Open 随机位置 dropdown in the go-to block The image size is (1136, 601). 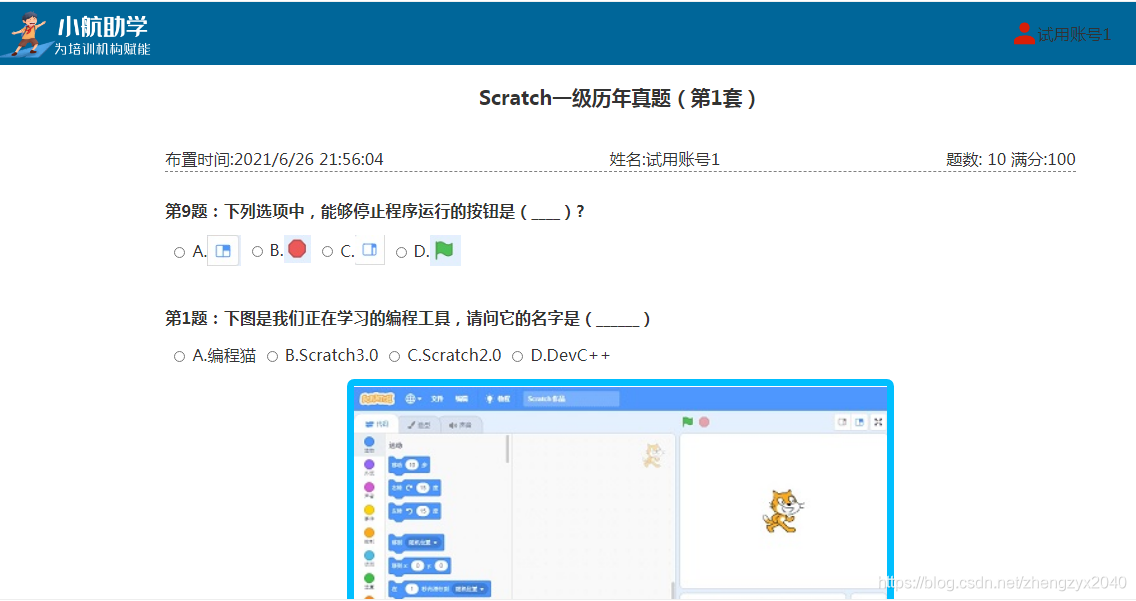[x=424, y=542]
